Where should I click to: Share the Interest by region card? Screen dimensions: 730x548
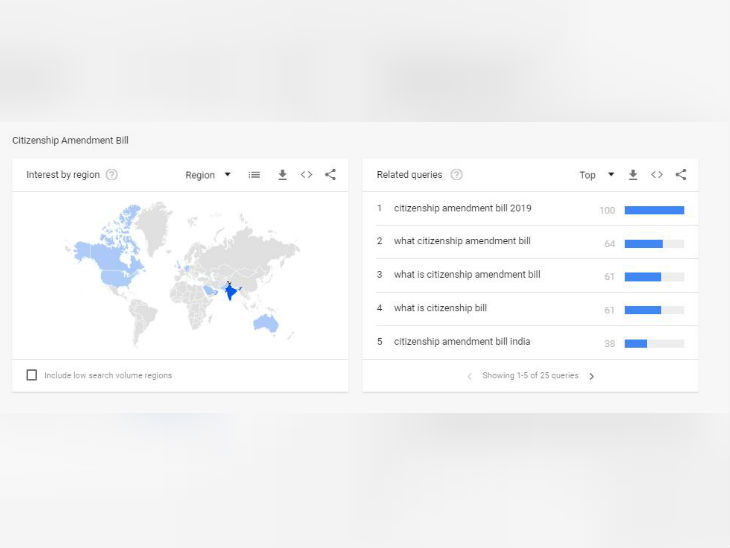point(330,175)
